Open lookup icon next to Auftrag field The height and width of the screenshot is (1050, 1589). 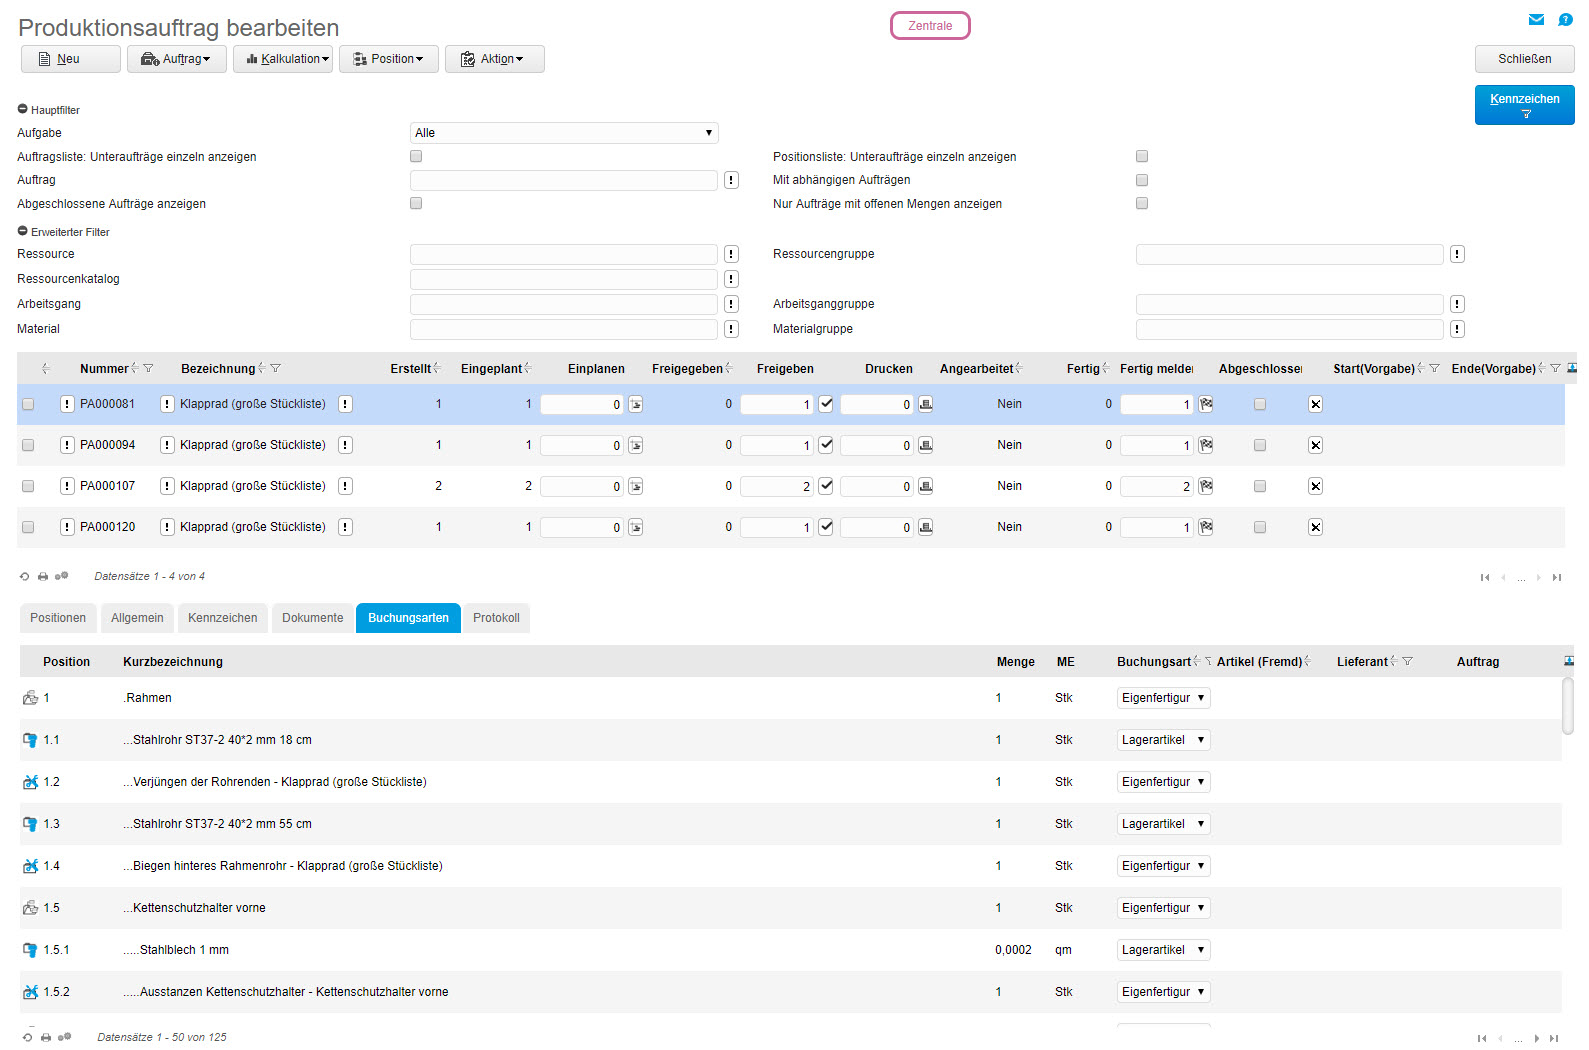pos(732,180)
